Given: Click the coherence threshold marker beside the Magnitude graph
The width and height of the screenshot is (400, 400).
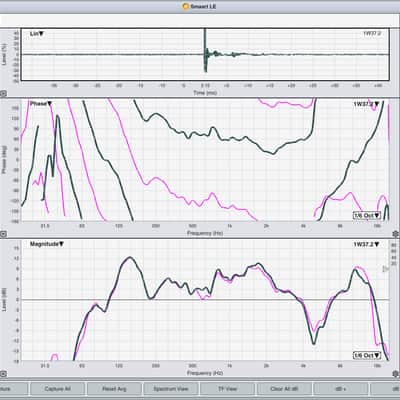Looking at the screenshot, I should click(385, 269).
